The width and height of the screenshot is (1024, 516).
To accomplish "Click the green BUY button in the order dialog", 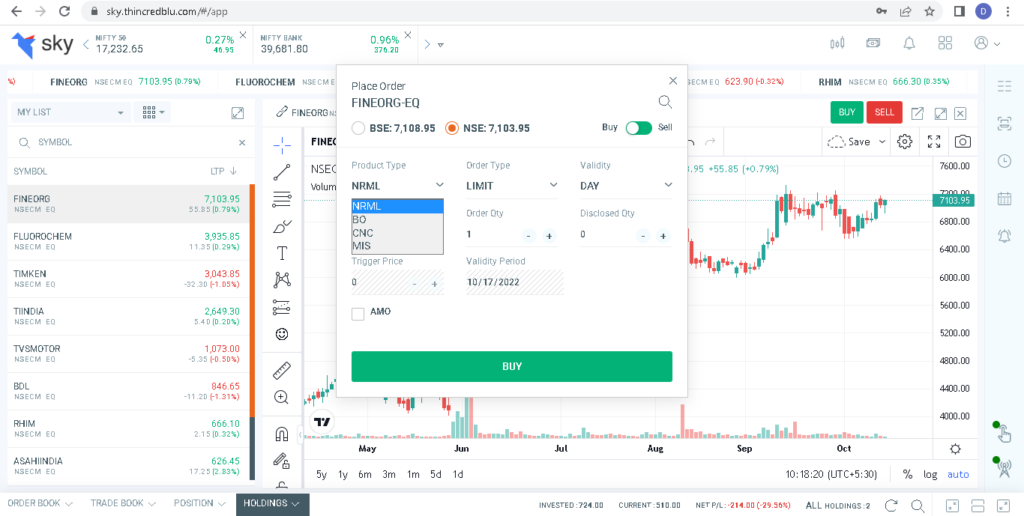I will point(512,366).
